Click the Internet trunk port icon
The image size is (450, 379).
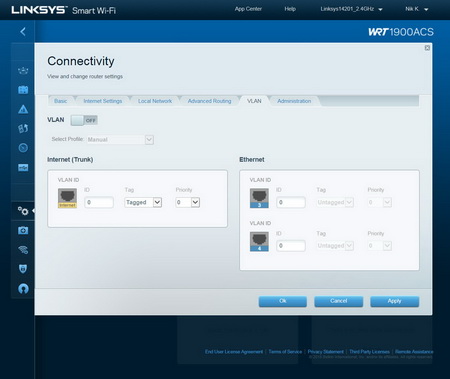tap(67, 198)
